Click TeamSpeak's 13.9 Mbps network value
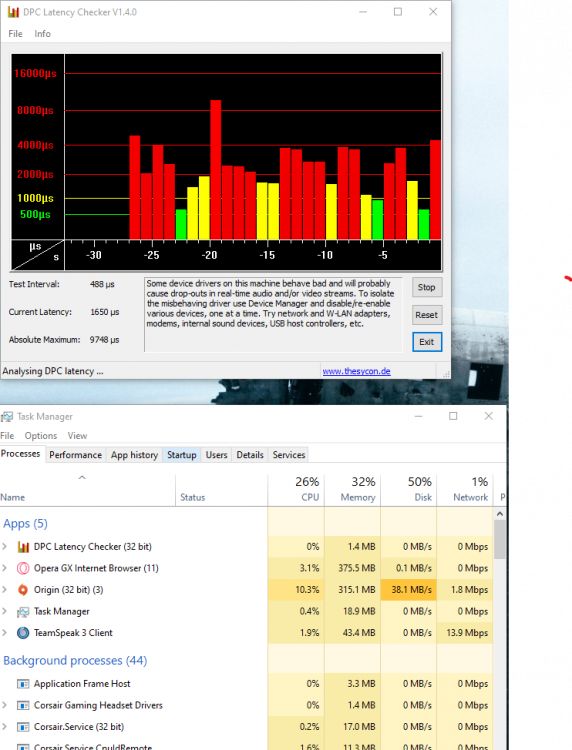572x750 pixels. pos(465,633)
